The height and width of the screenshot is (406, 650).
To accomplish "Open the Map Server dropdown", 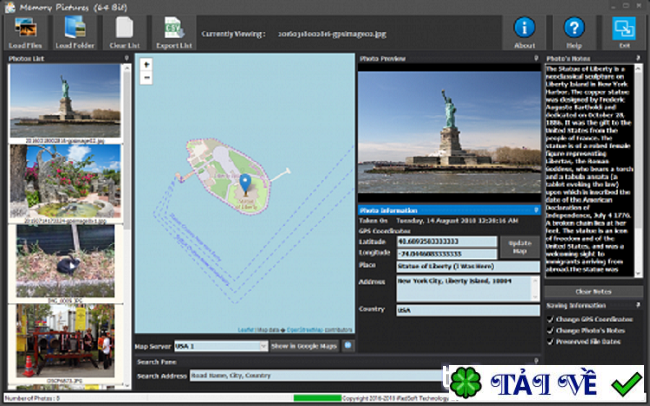I will (220, 346).
